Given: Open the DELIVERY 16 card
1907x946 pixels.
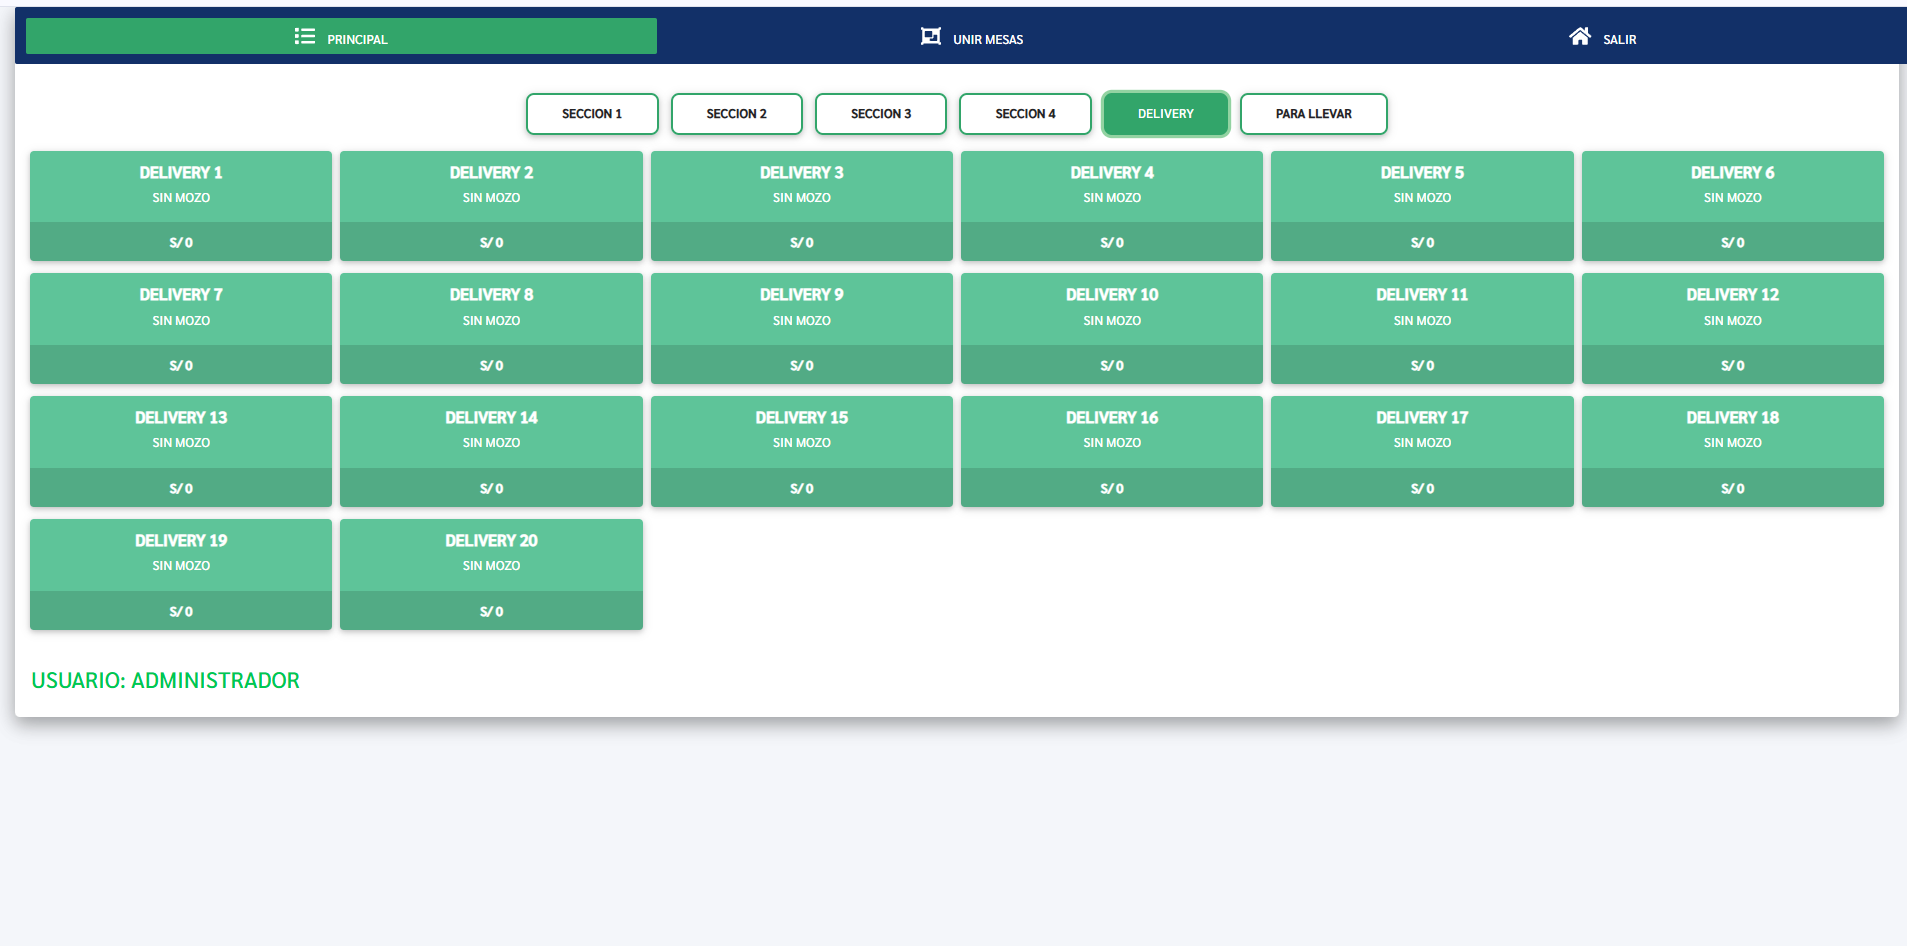Looking at the screenshot, I should pos(1112,452).
